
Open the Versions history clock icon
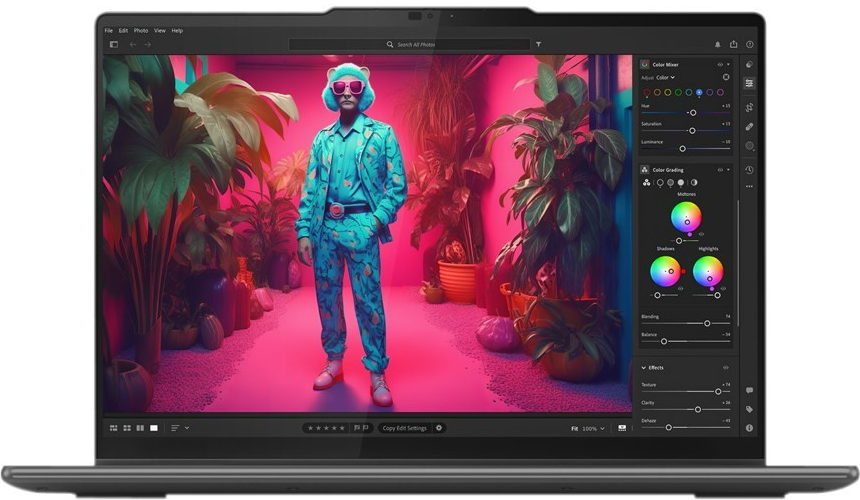749,170
